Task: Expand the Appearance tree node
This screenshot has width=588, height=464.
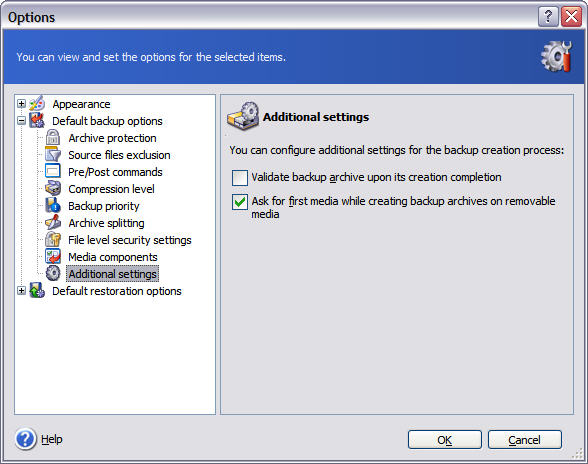Action: (x=21, y=104)
